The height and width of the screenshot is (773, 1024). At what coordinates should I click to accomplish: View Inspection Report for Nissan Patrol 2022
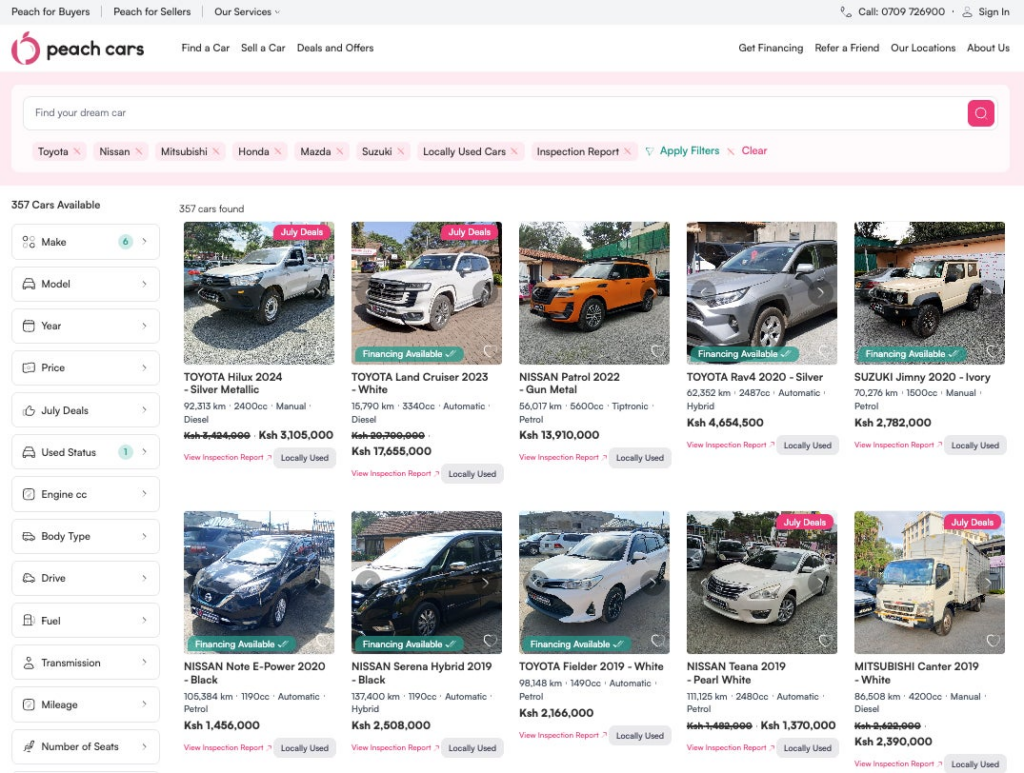[x=563, y=457]
